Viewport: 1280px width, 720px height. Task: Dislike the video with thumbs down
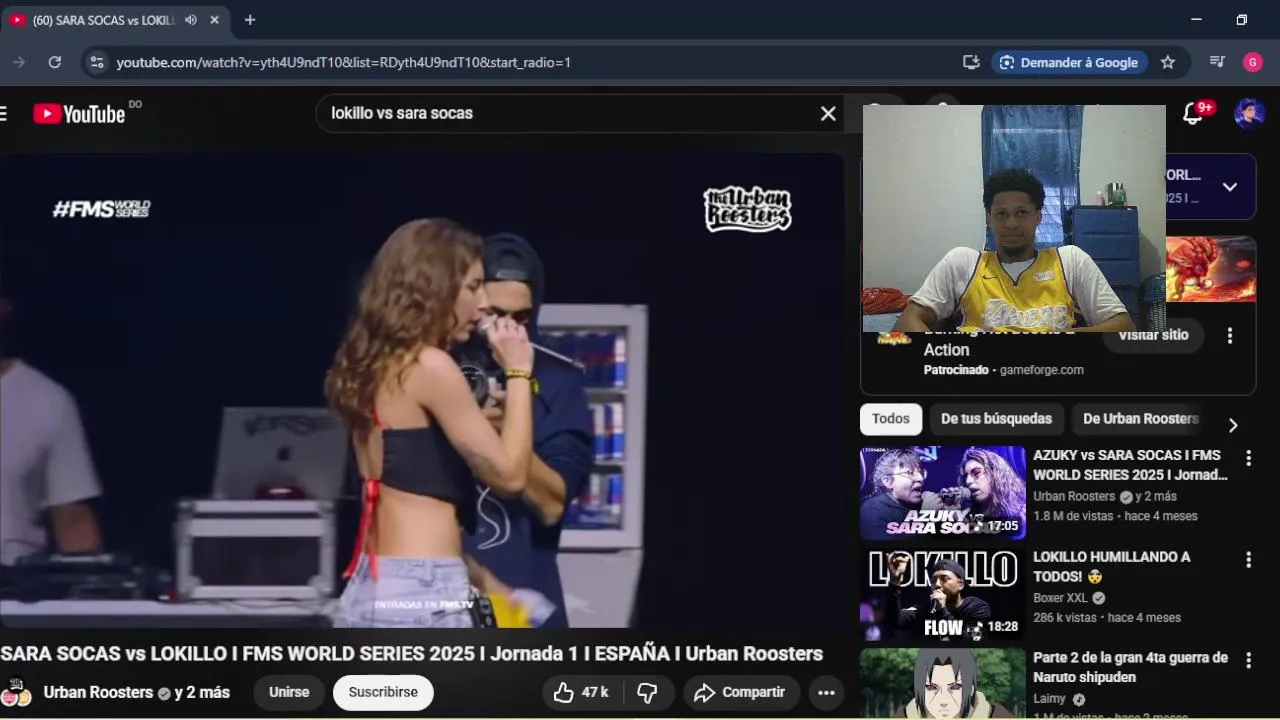648,692
